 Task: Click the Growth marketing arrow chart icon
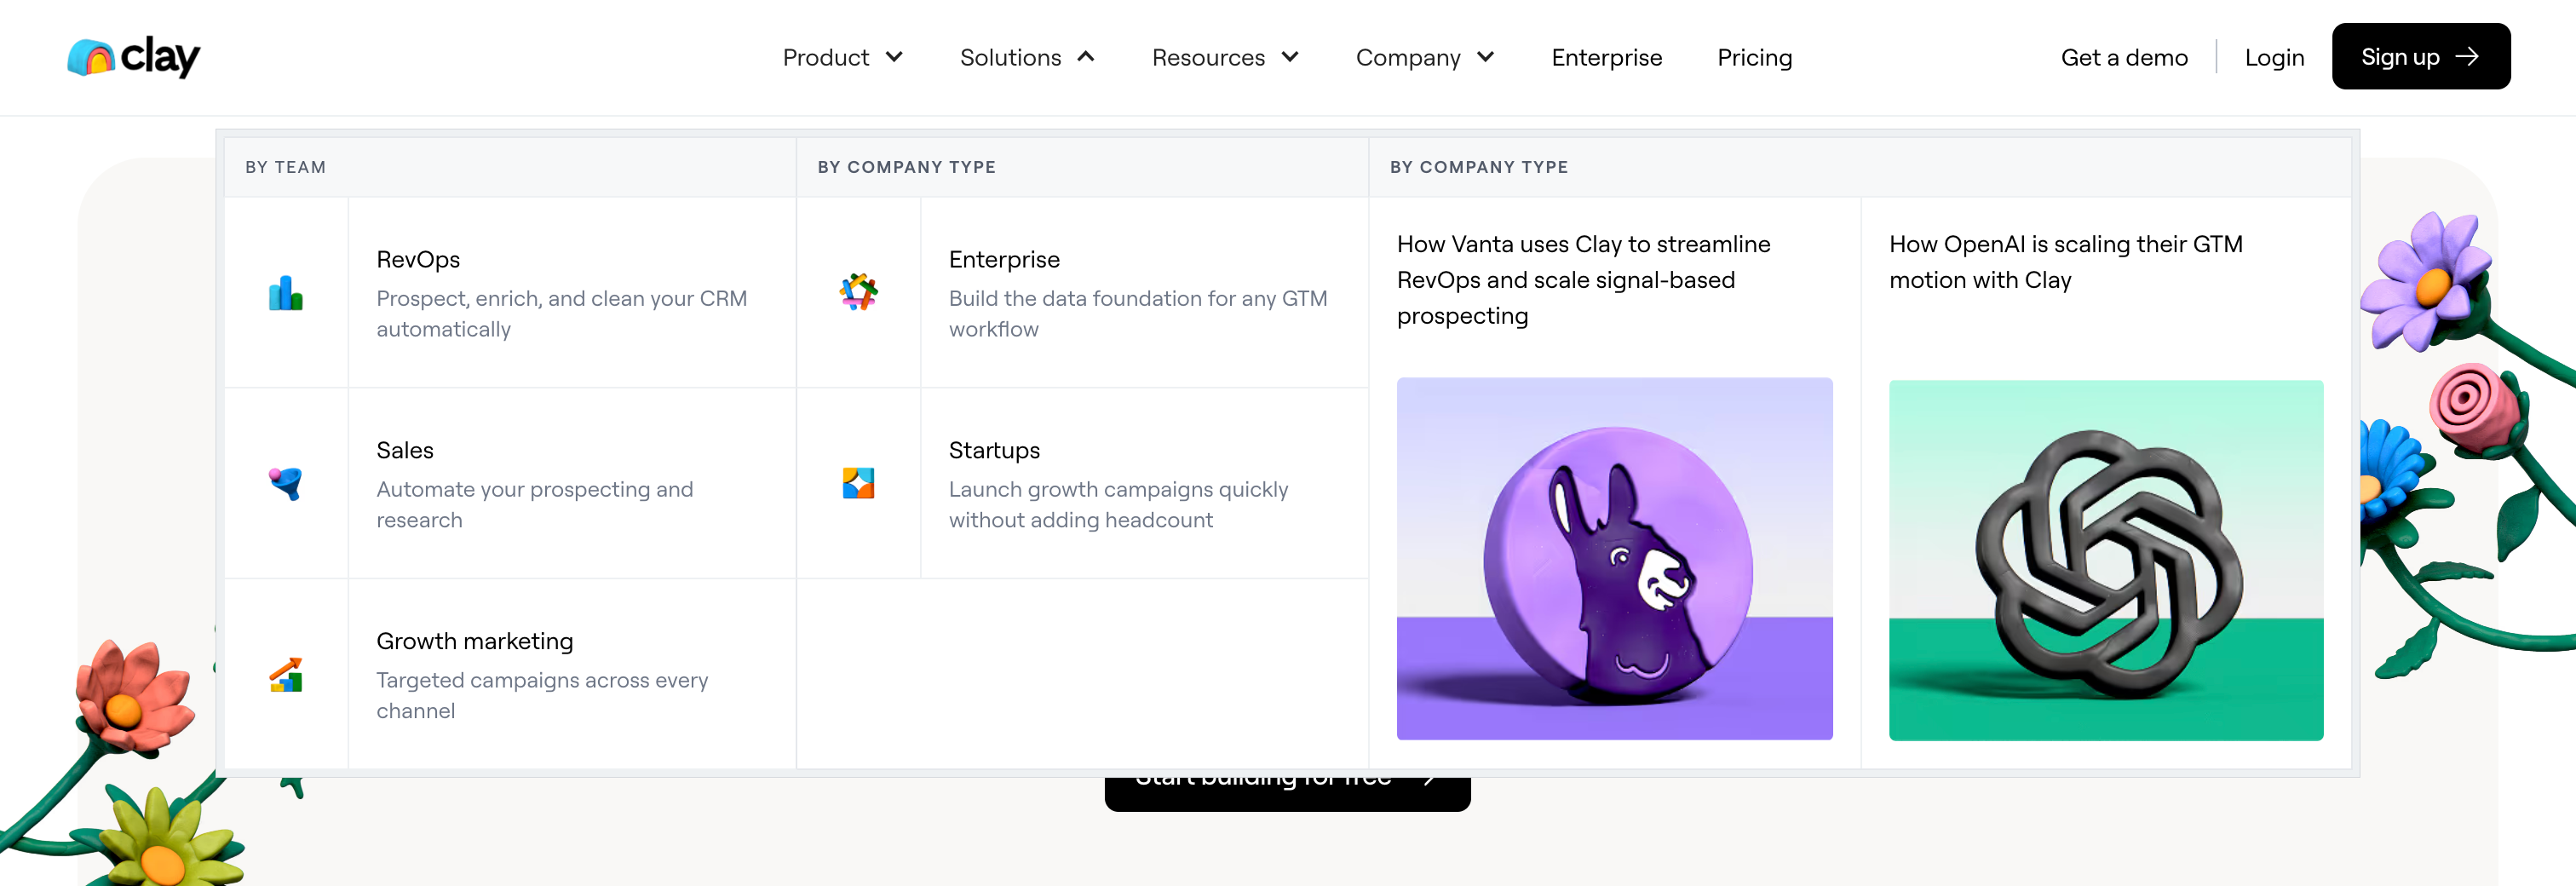285,675
